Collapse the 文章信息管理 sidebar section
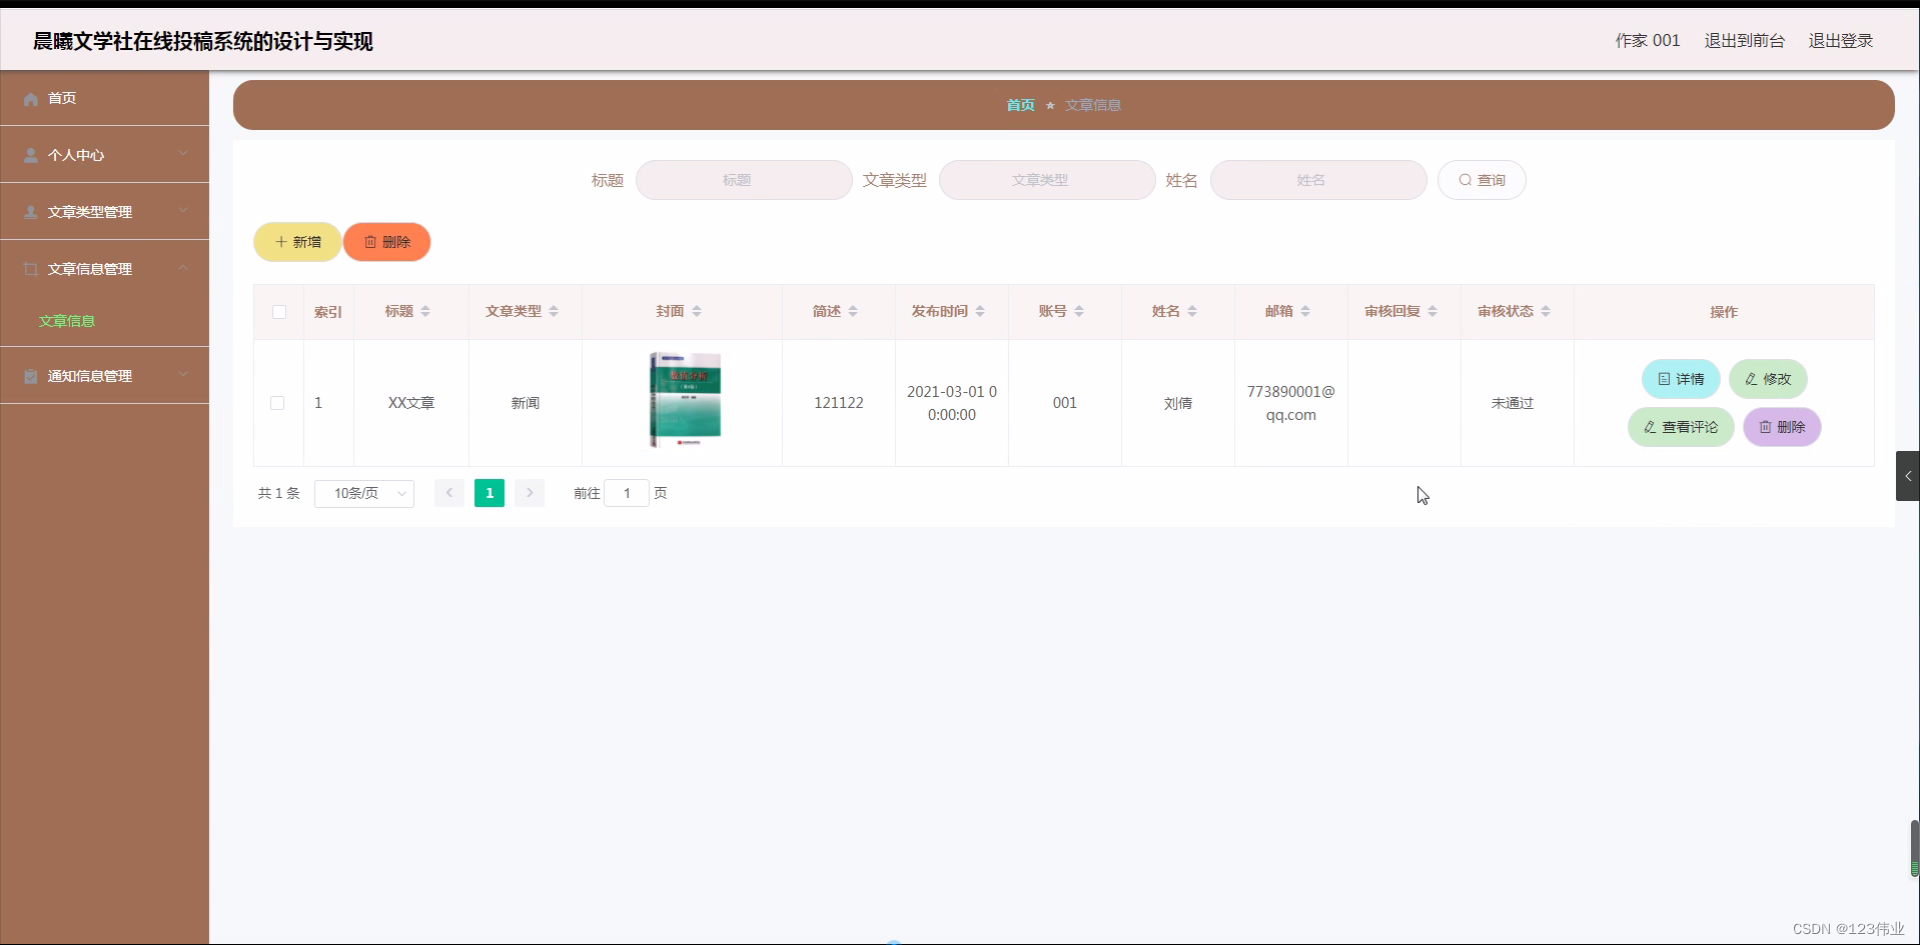The width and height of the screenshot is (1920, 945). click(x=183, y=268)
